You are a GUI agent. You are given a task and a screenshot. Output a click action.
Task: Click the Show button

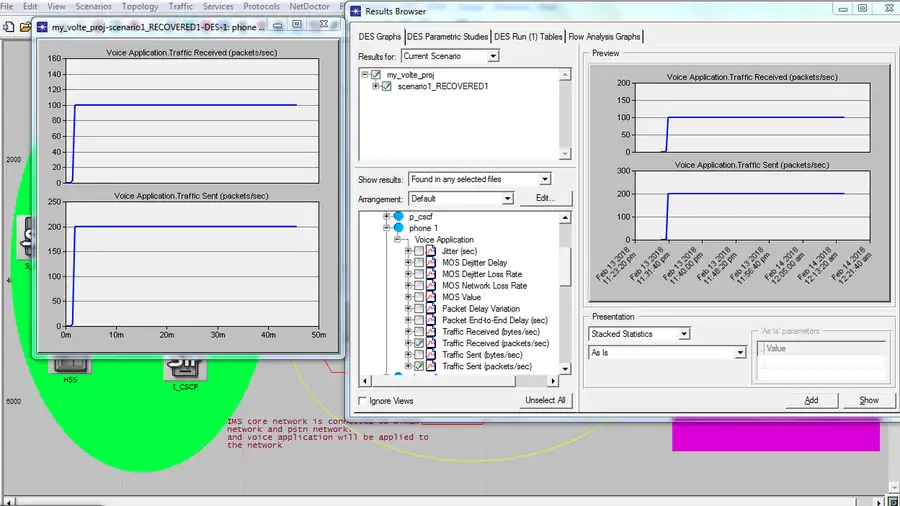coord(868,400)
